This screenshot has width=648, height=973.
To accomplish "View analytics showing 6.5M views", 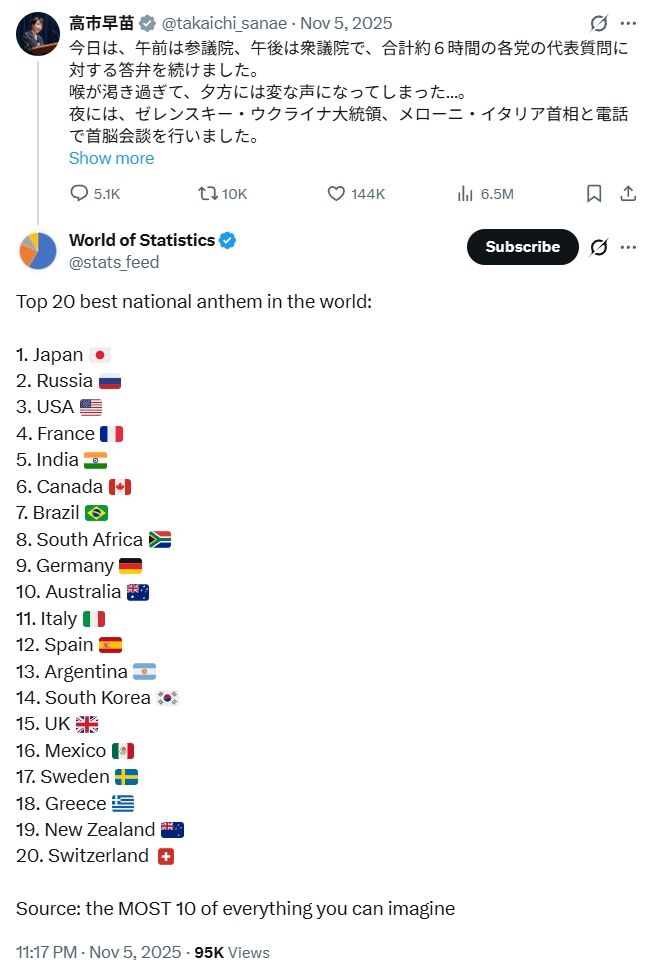I will 465,194.
